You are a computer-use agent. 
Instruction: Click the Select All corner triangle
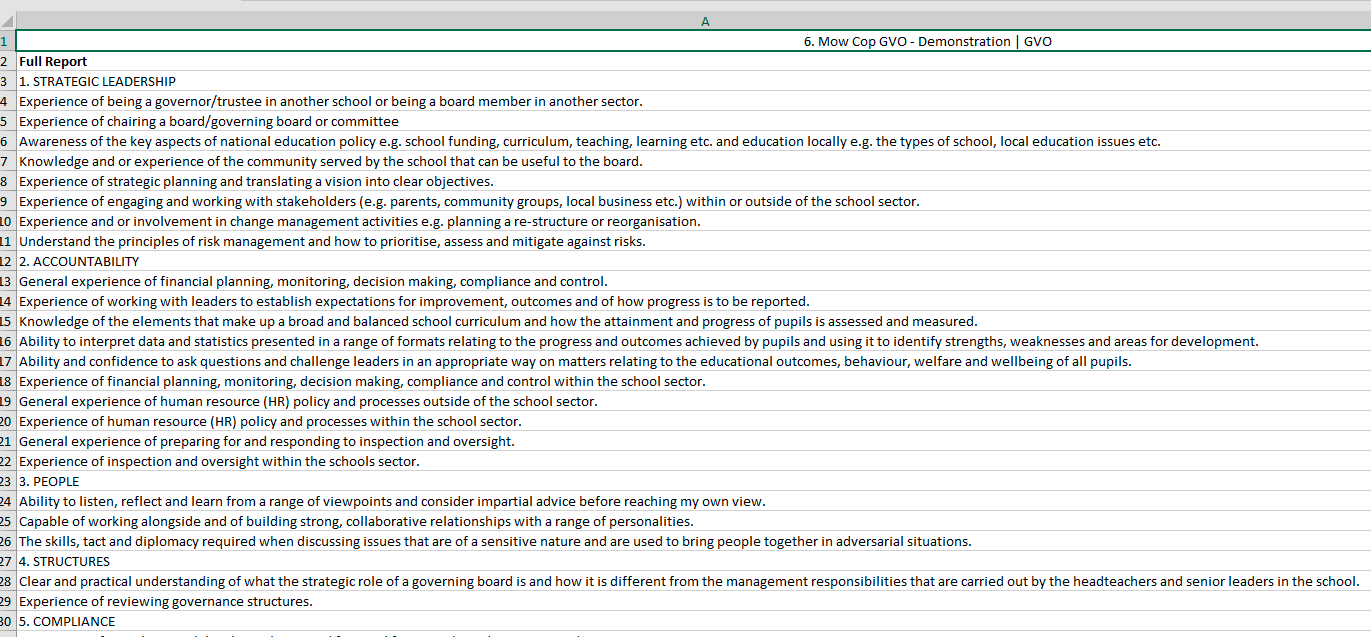[6, 21]
